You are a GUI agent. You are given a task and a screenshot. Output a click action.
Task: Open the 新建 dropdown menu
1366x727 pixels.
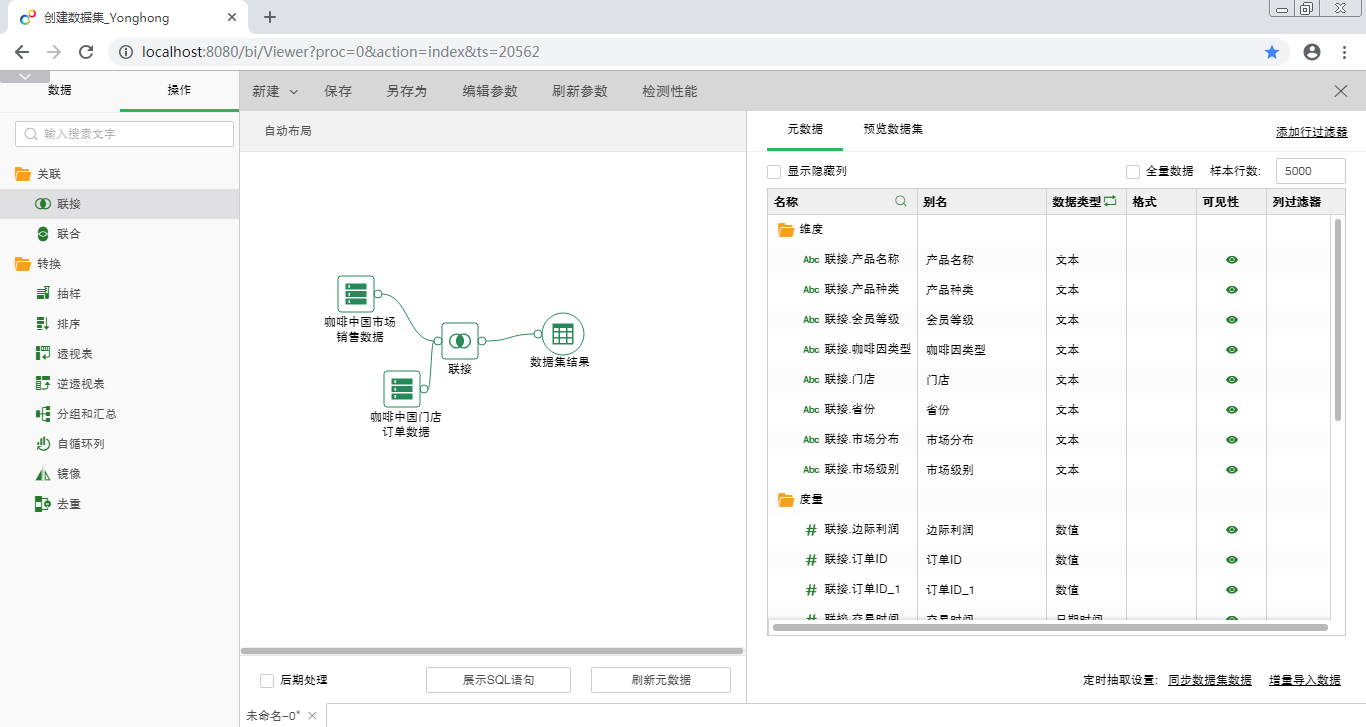tap(273, 90)
